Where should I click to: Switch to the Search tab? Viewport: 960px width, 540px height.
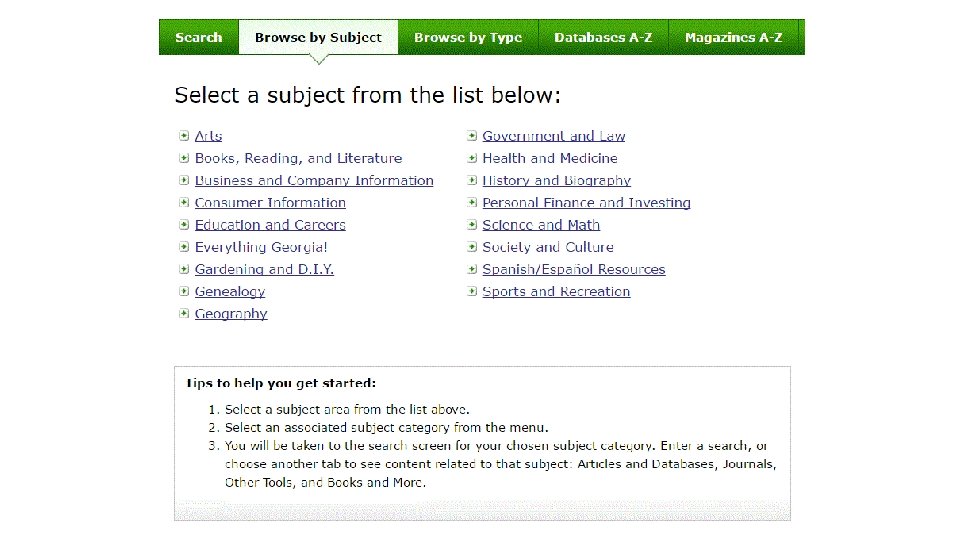coord(198,37)
